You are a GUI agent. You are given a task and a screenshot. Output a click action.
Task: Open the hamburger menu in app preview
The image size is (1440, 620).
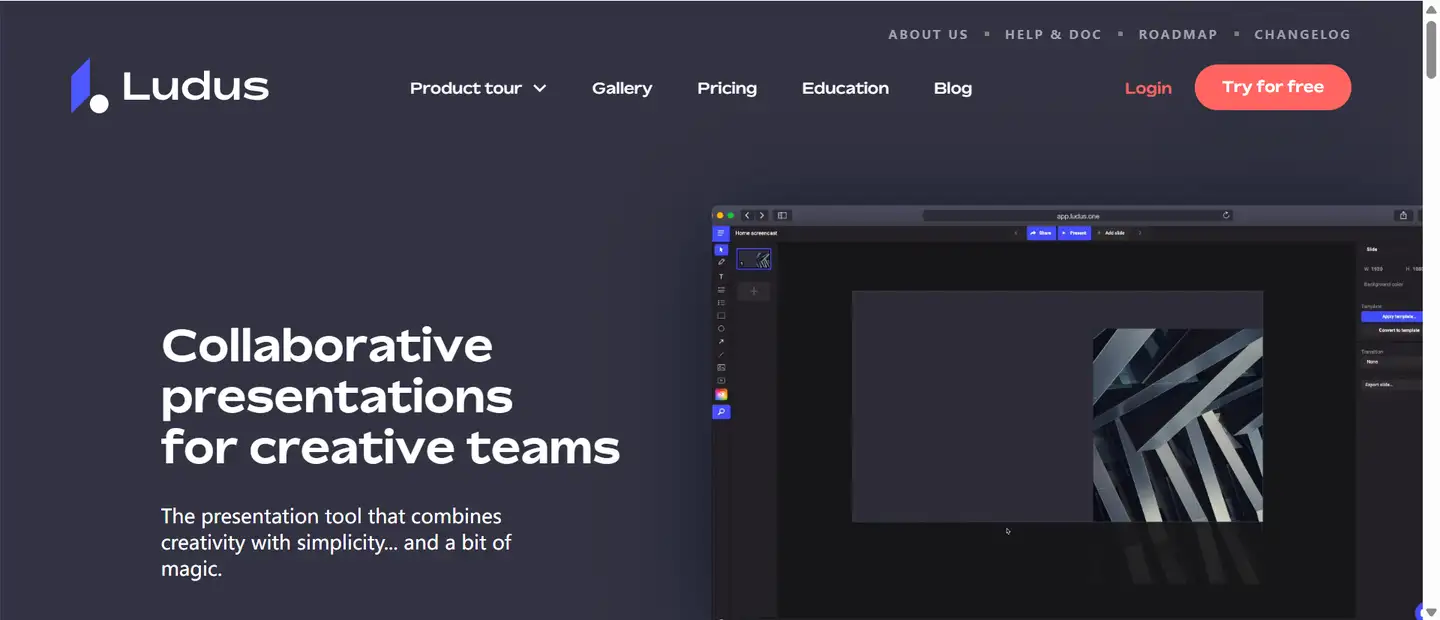(721, 233)
